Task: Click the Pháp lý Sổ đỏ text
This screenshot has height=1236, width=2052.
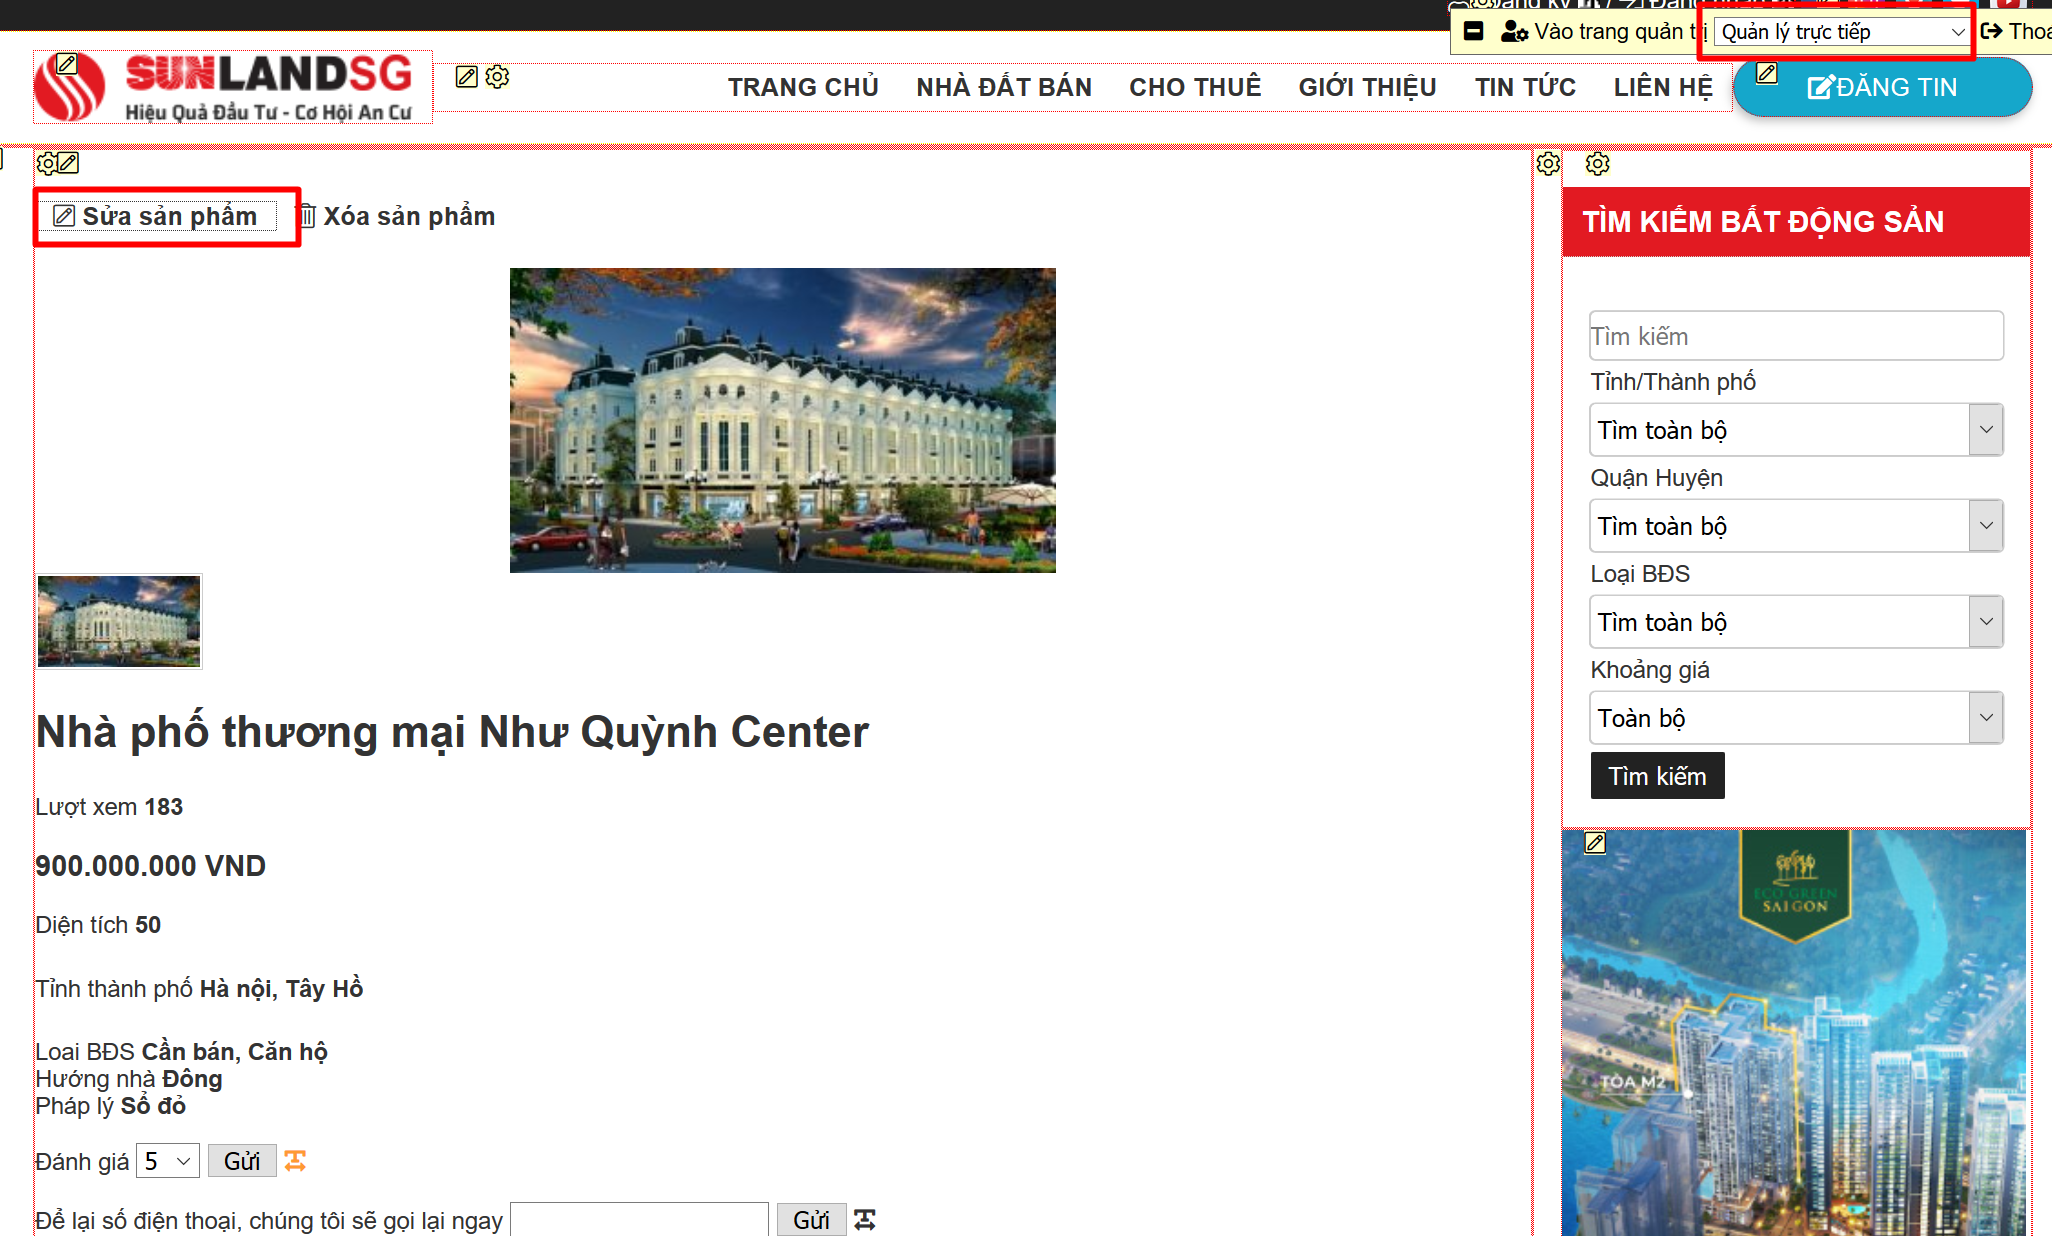Action: 110,1106
